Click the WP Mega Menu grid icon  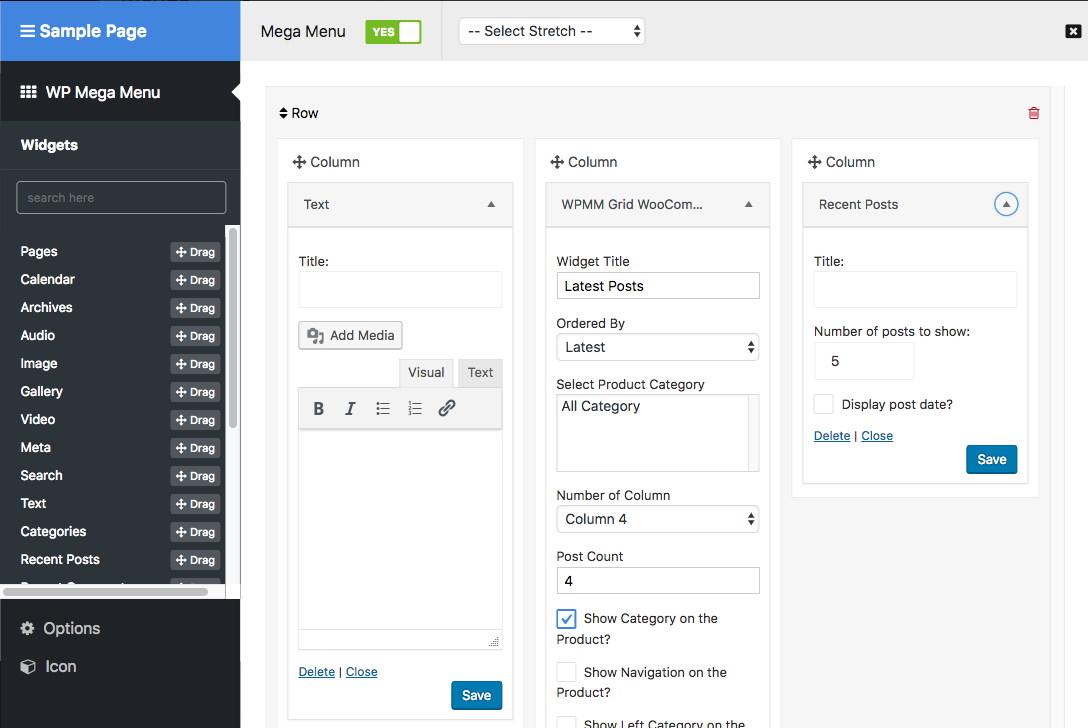28,92
